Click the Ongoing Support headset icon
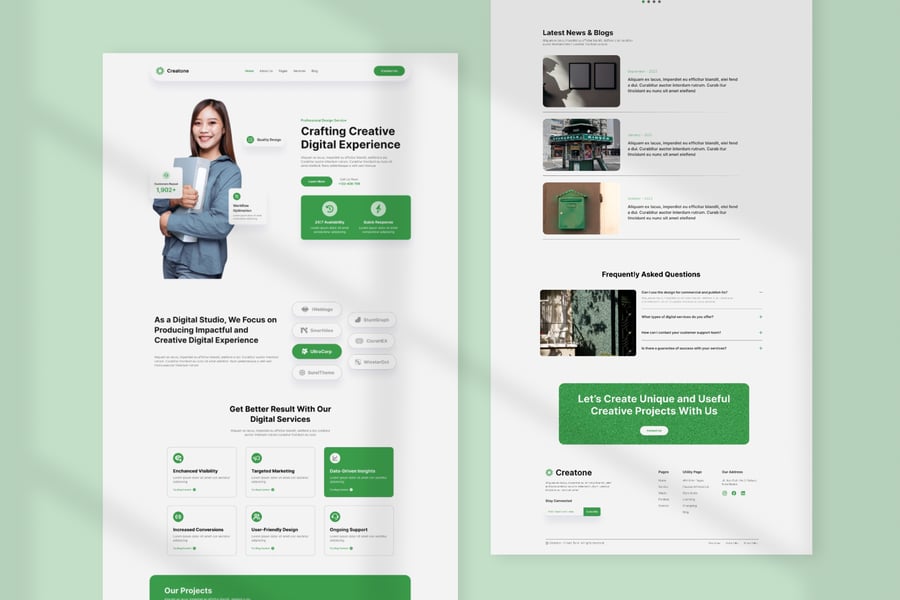The height and width of the screenshot is (600, 900). pyautogui.click(x=335, y=516)
